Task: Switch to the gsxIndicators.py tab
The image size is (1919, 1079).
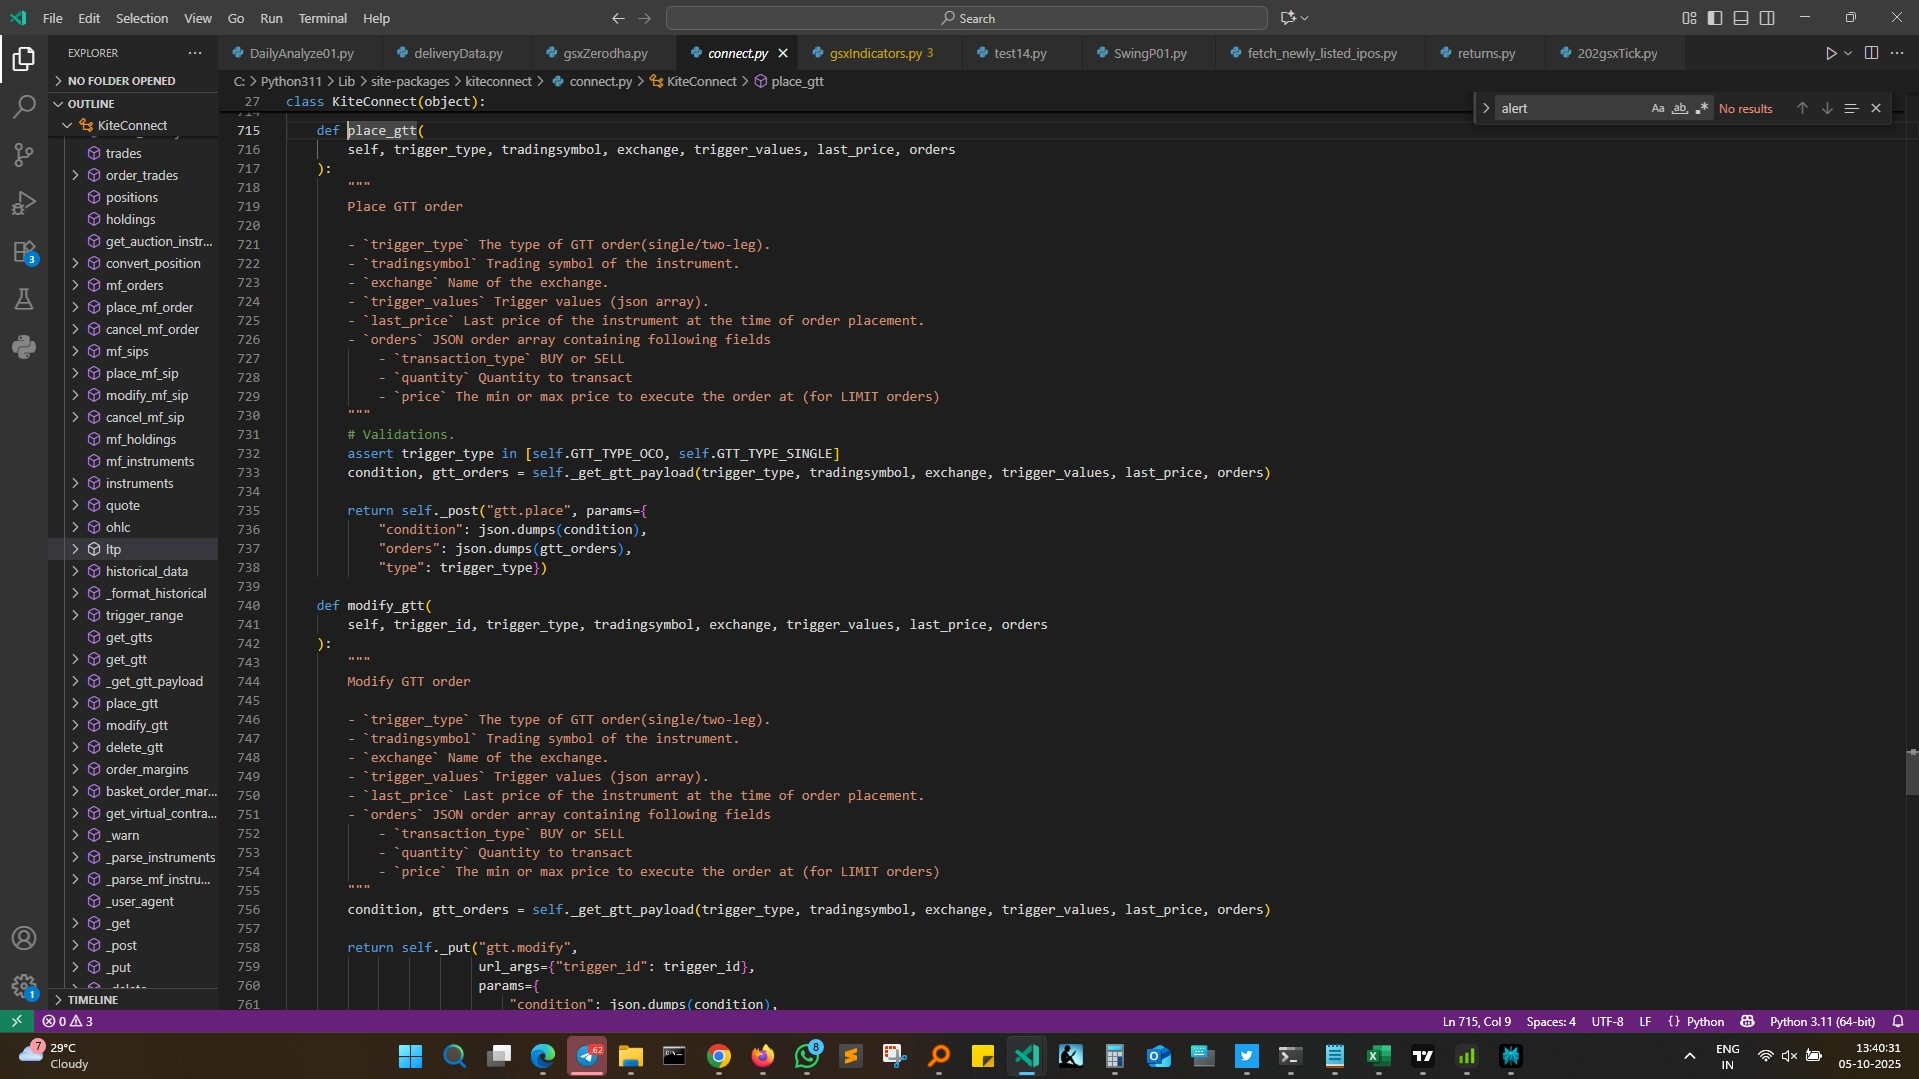Action: click(x=875, y=53)
